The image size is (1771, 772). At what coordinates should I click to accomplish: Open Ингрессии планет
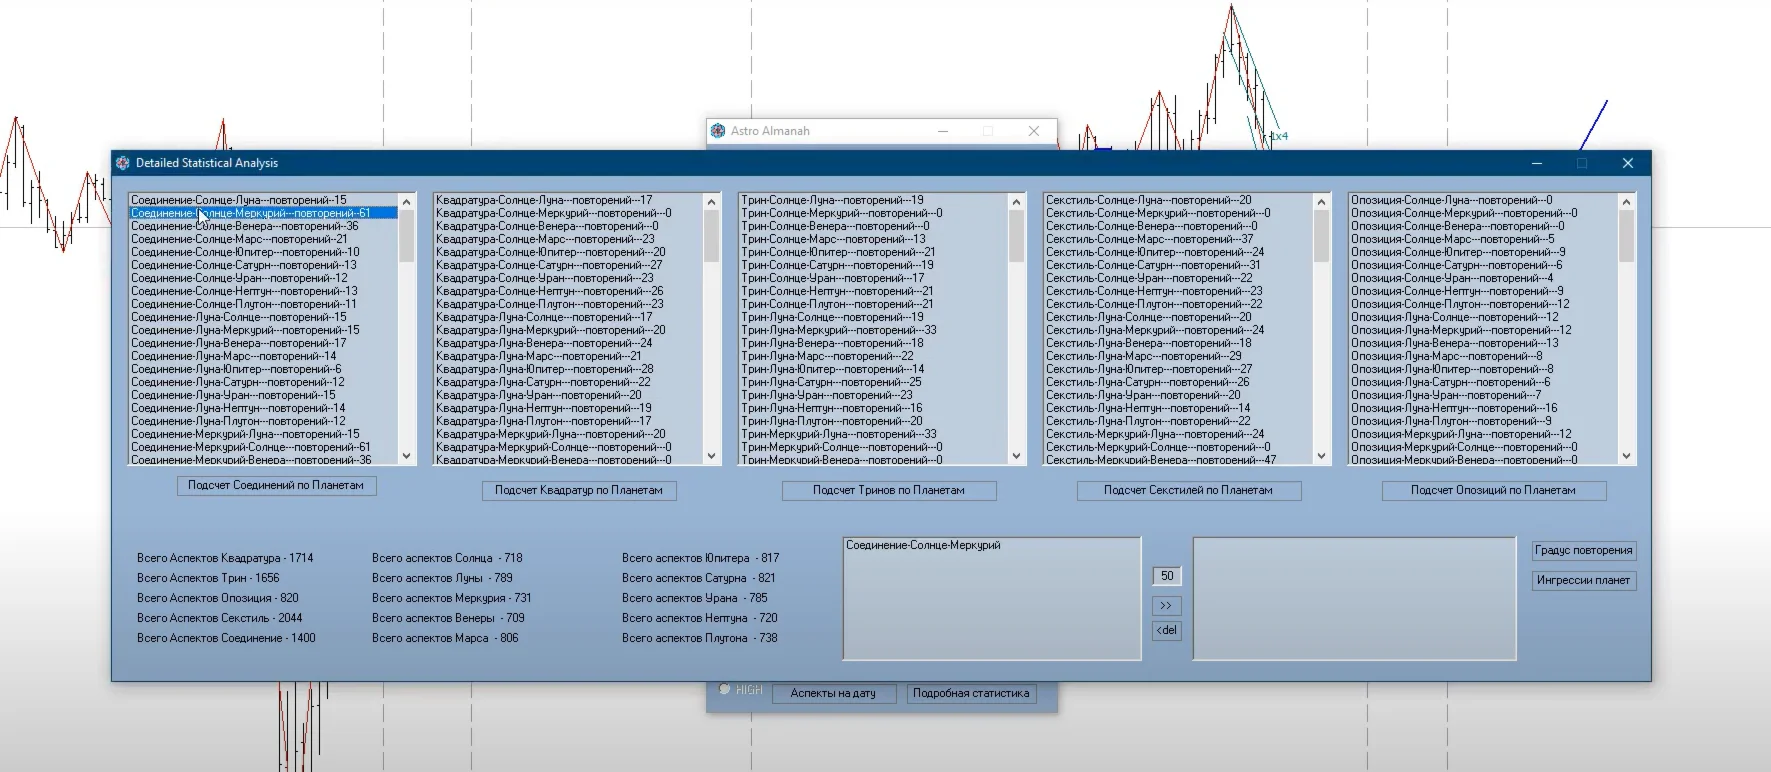[1583, 580]
